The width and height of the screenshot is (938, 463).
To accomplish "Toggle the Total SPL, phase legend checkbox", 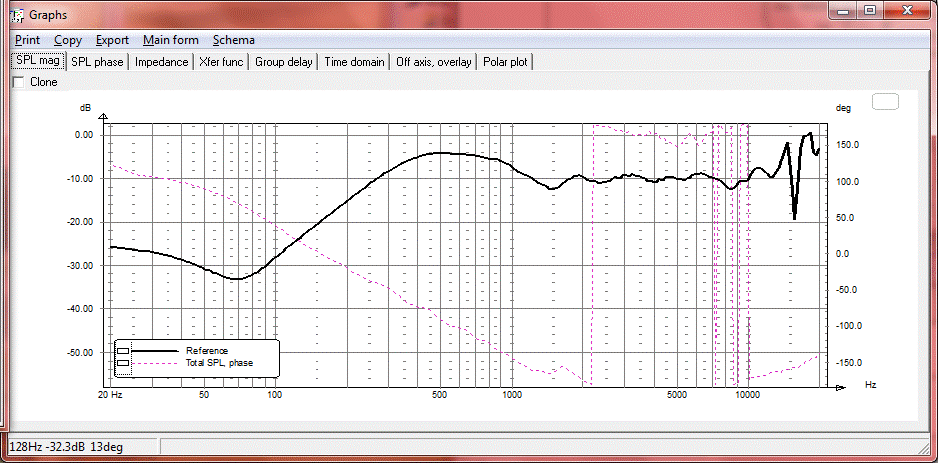I will [123, 363].
